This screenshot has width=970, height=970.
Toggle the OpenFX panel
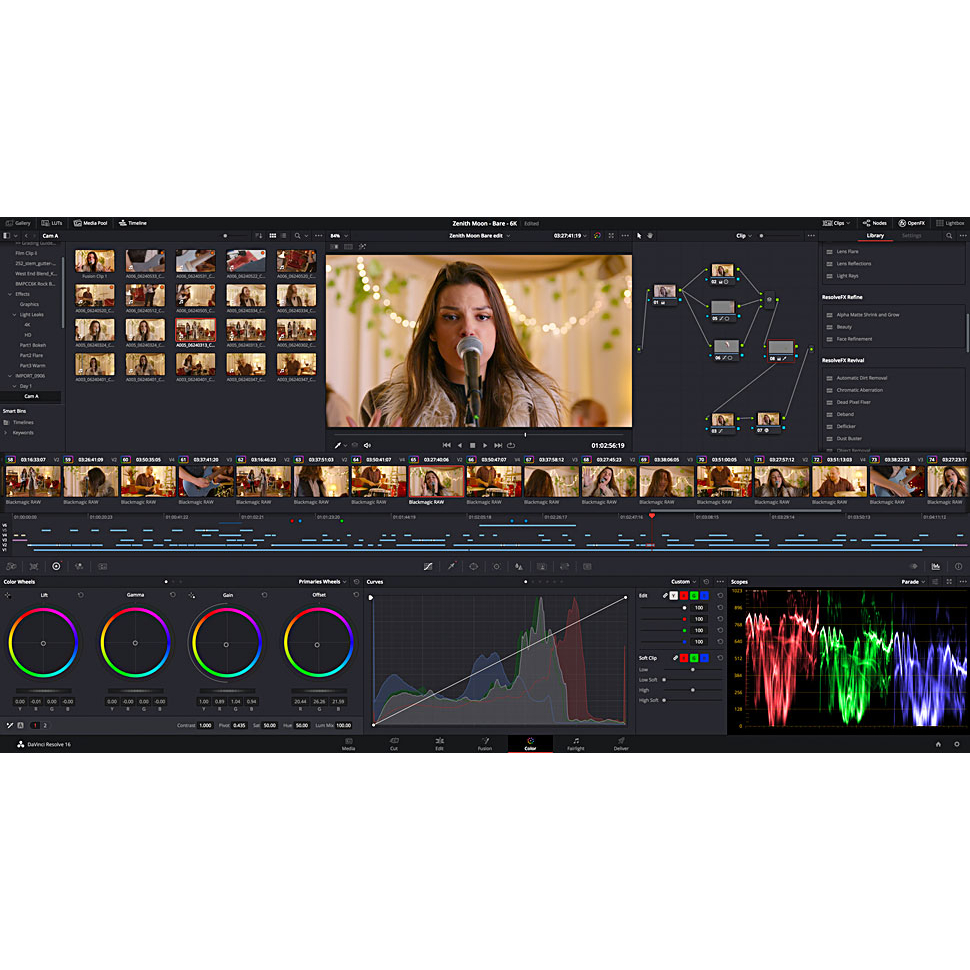tap(911, 223)
